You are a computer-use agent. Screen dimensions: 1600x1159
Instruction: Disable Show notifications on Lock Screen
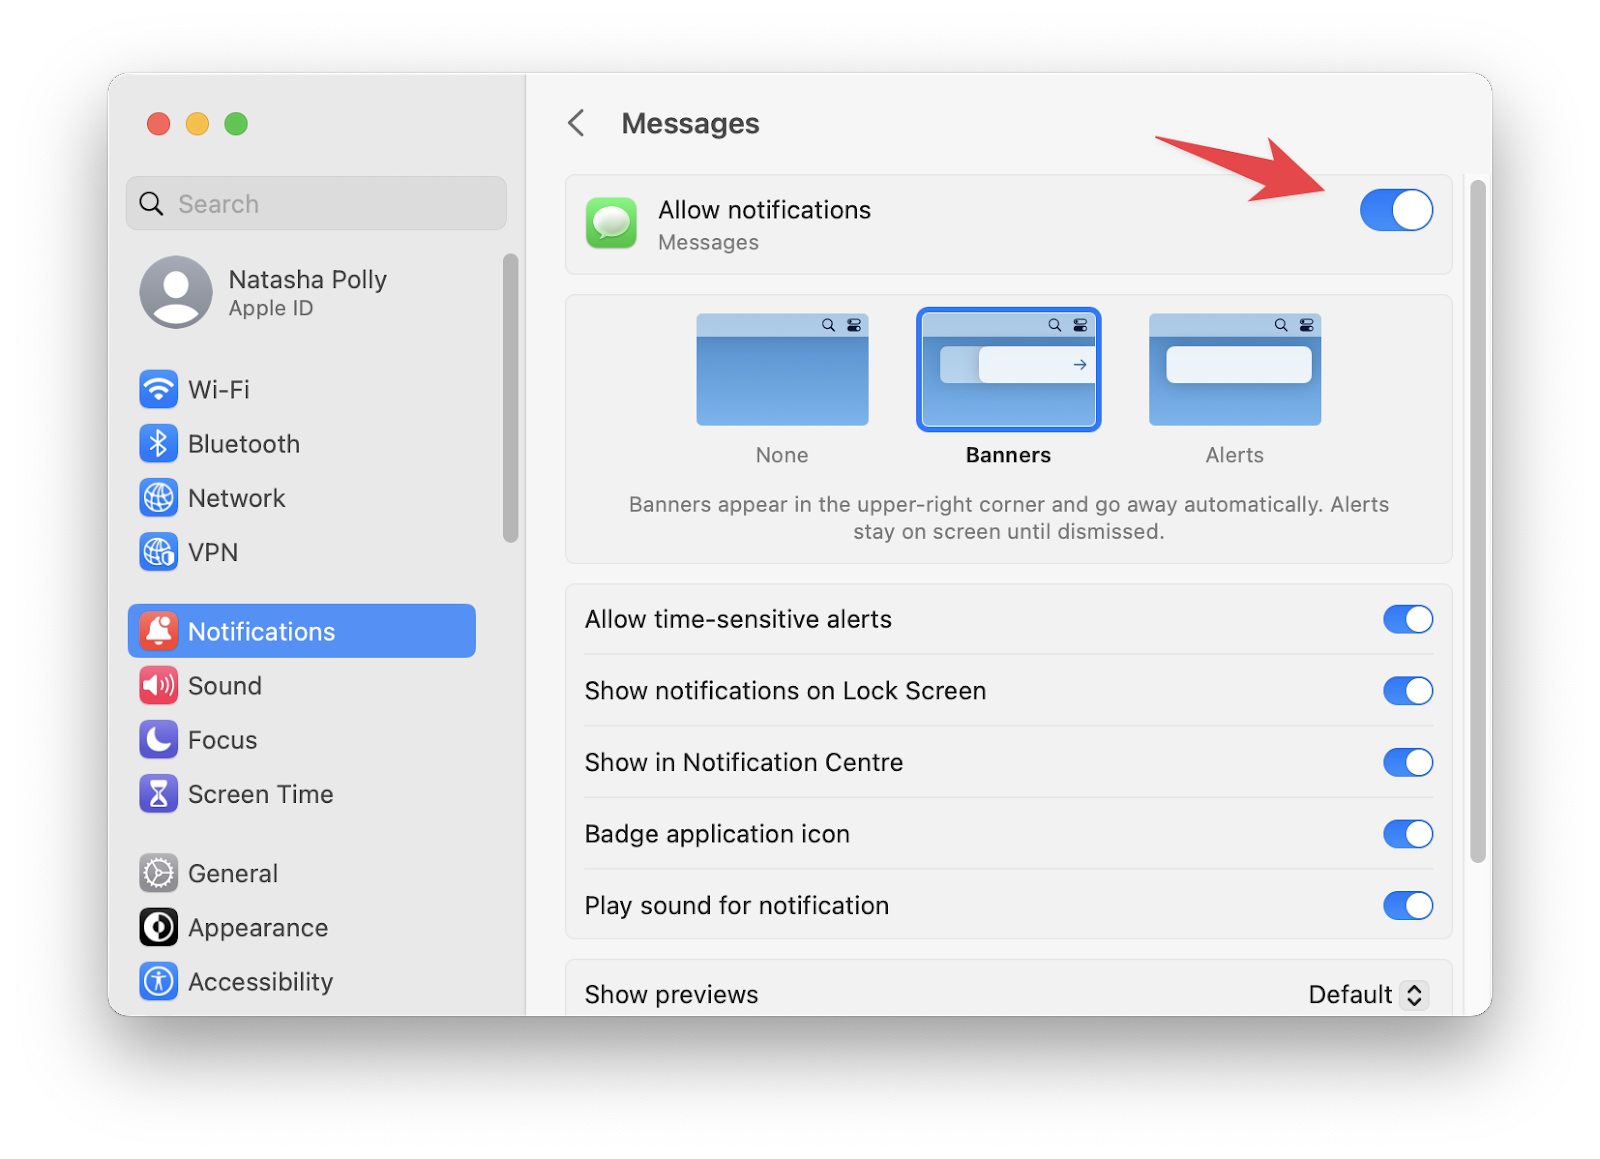coord(1408,690)
